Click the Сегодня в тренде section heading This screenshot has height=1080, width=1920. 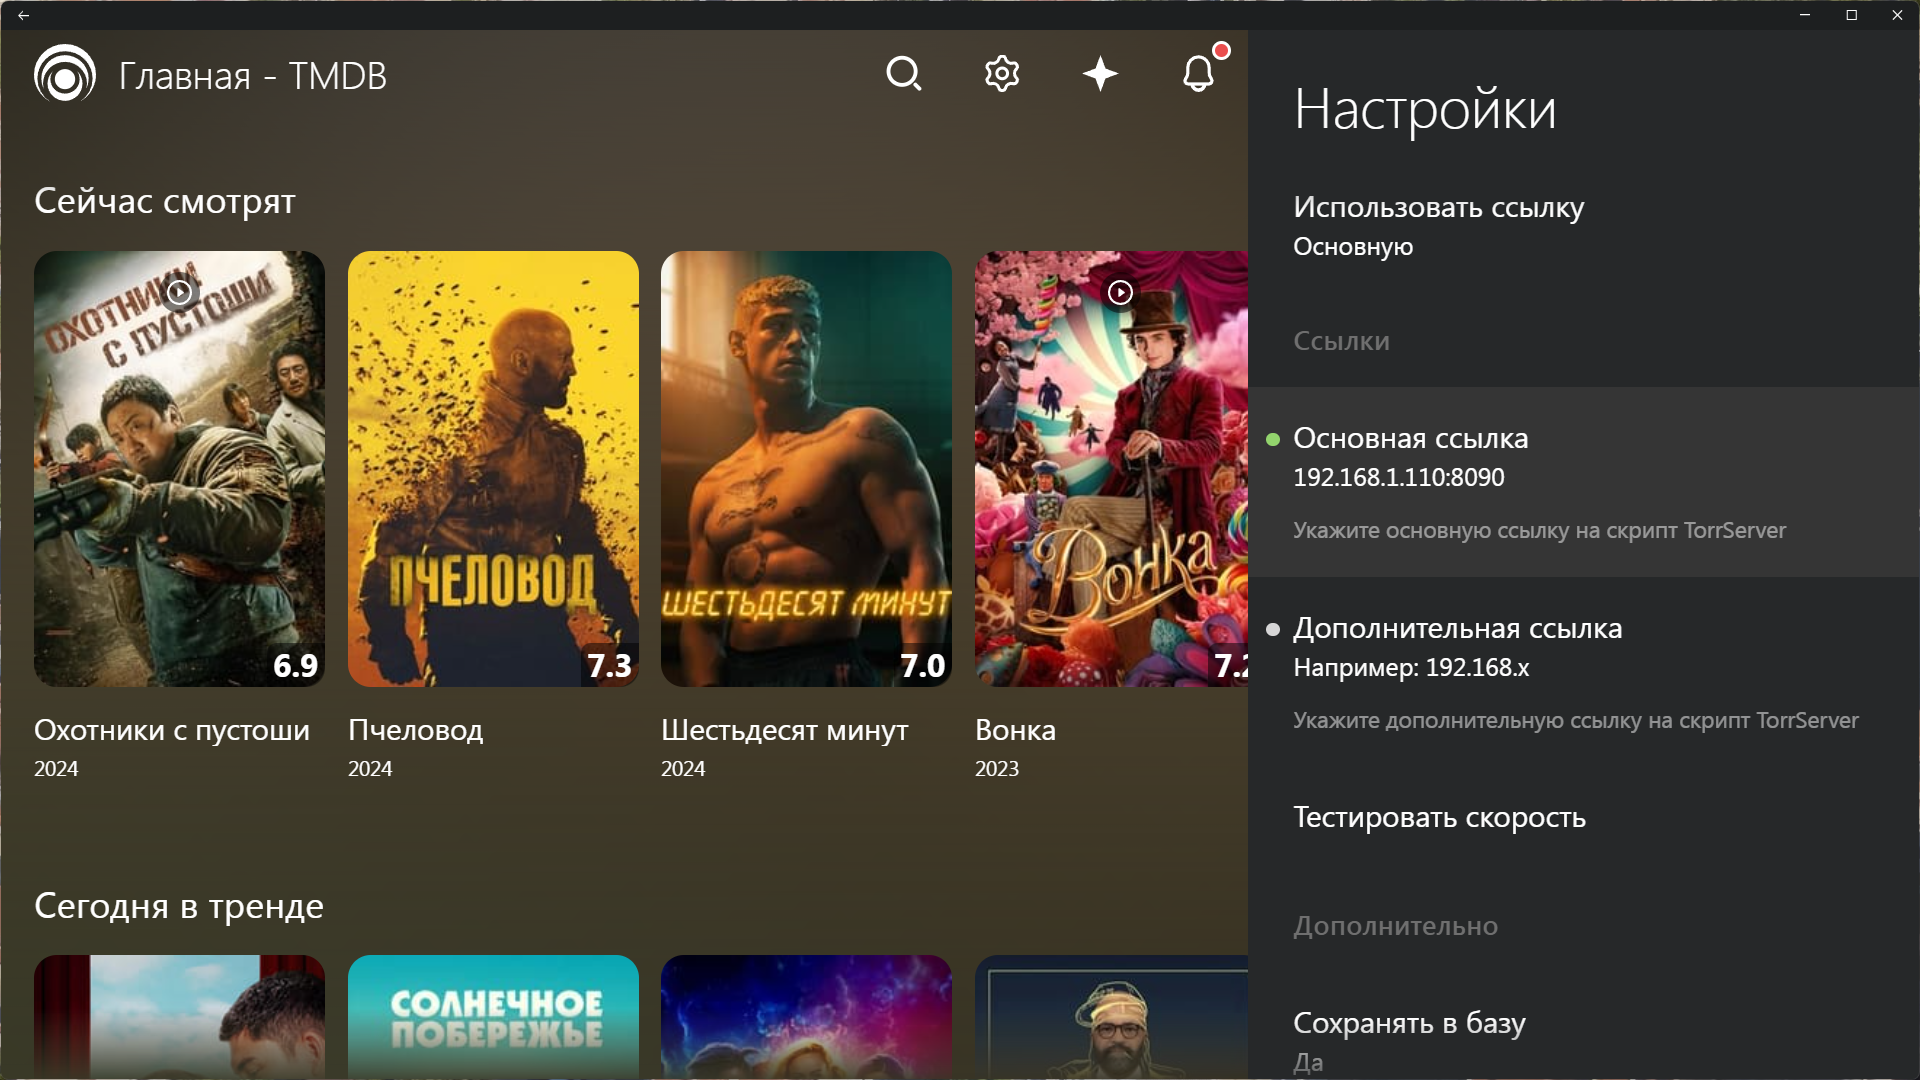click(x=179, y=906)
